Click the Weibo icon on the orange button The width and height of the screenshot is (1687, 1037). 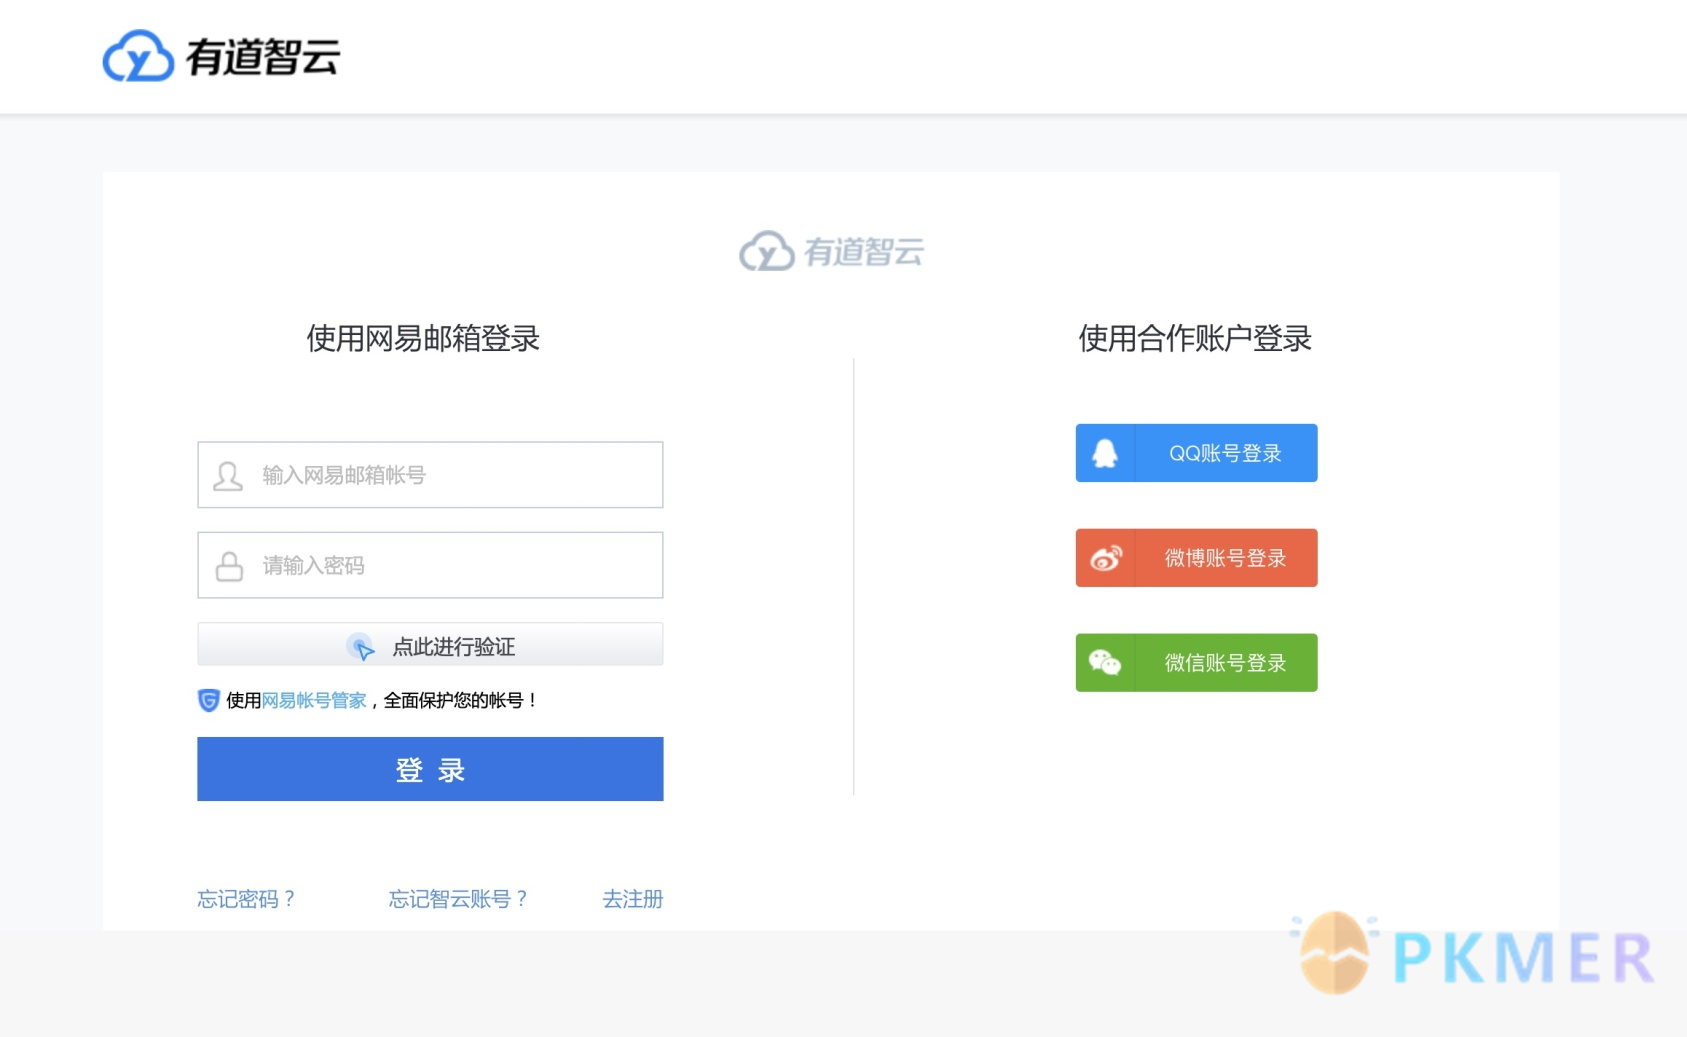pyautogui.click(x=1106, y=558)
